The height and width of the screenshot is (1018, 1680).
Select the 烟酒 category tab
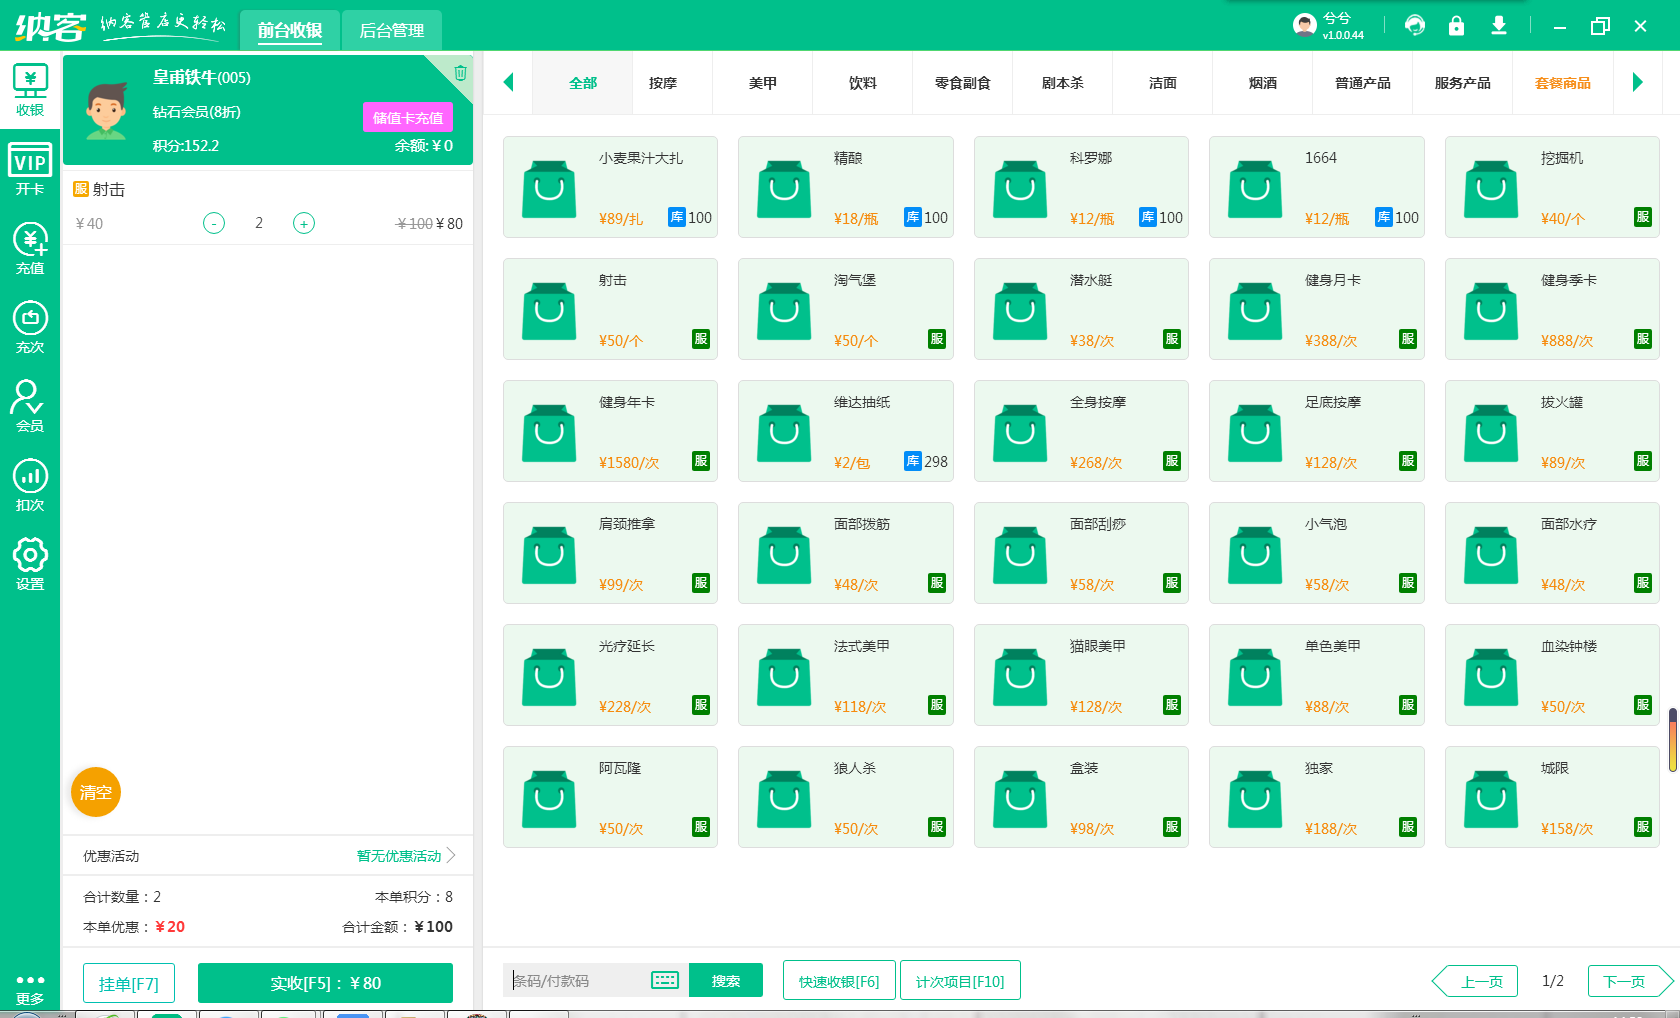1263,83
